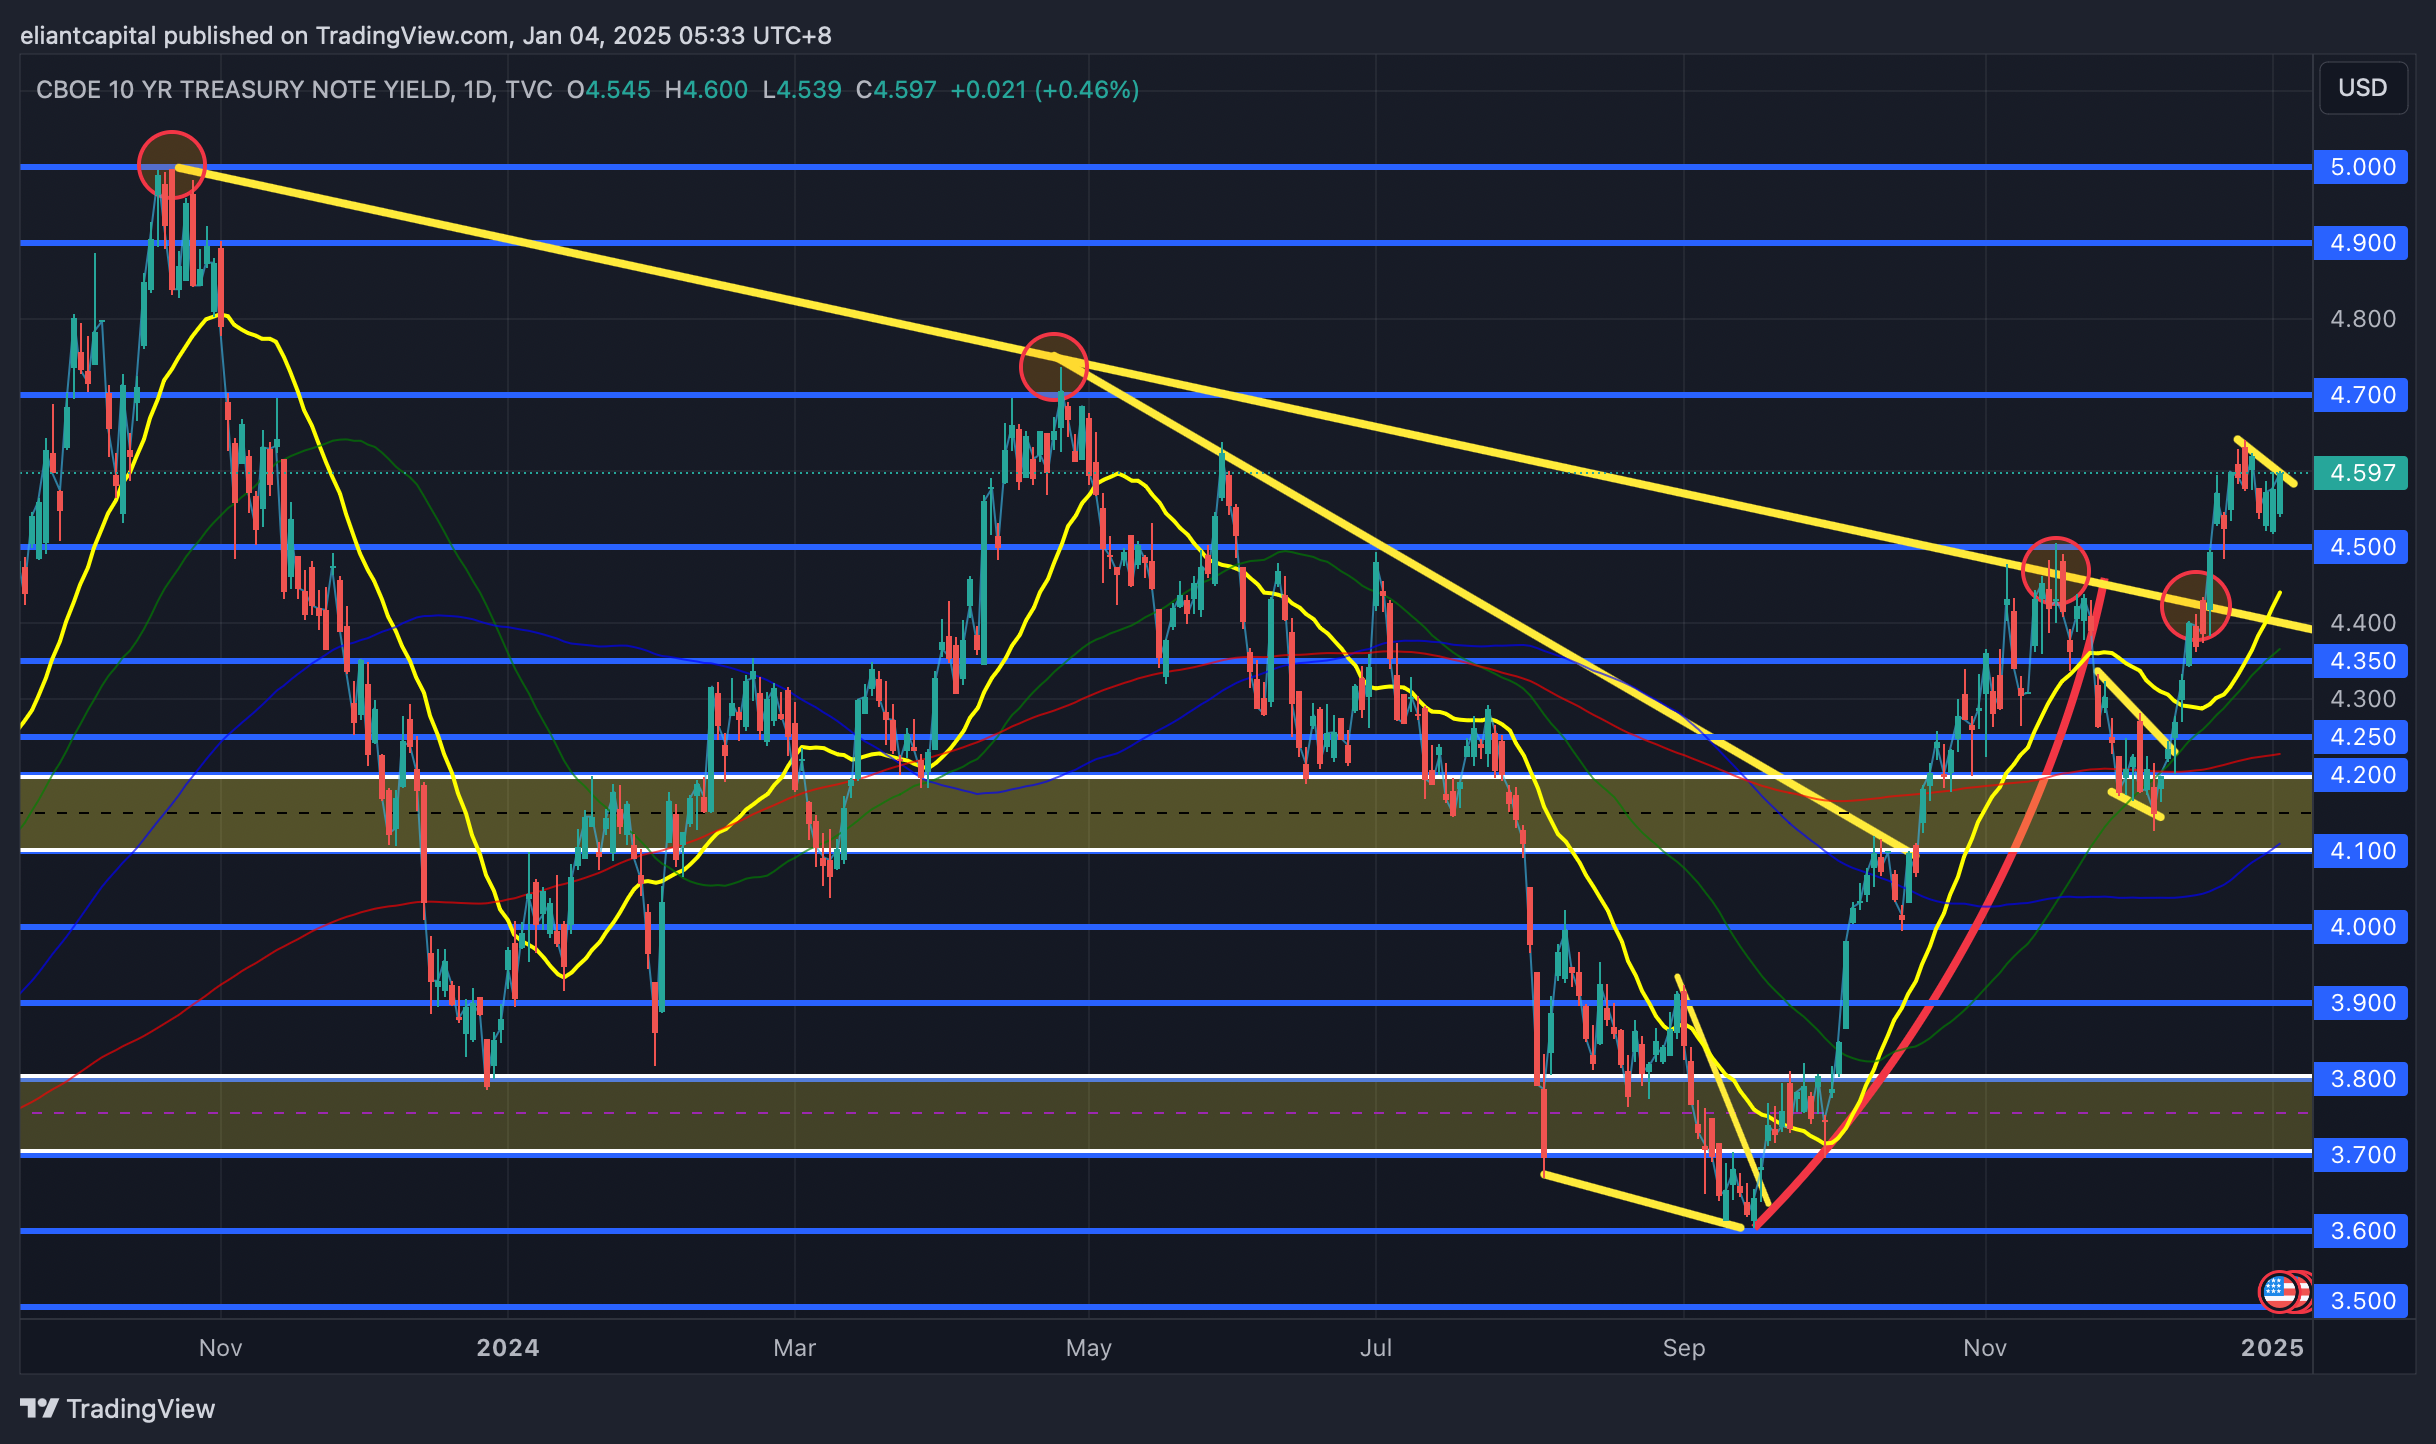Click the red circle marker near May peak
The height and width of the screenshot is (1444, 2436).
click(x=1053, y=367)
